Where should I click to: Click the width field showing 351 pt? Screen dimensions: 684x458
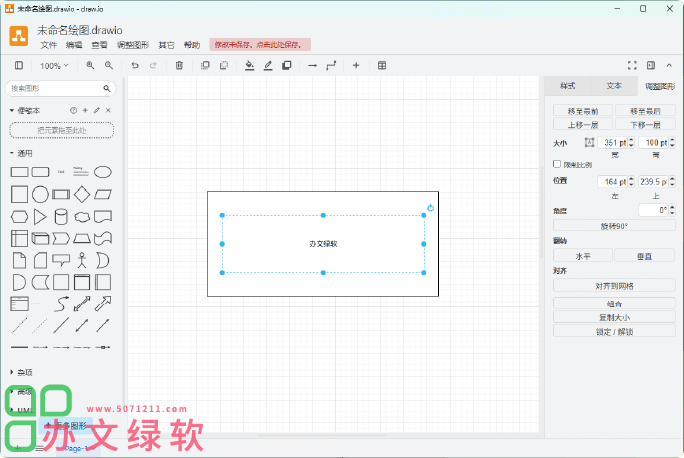613,143
